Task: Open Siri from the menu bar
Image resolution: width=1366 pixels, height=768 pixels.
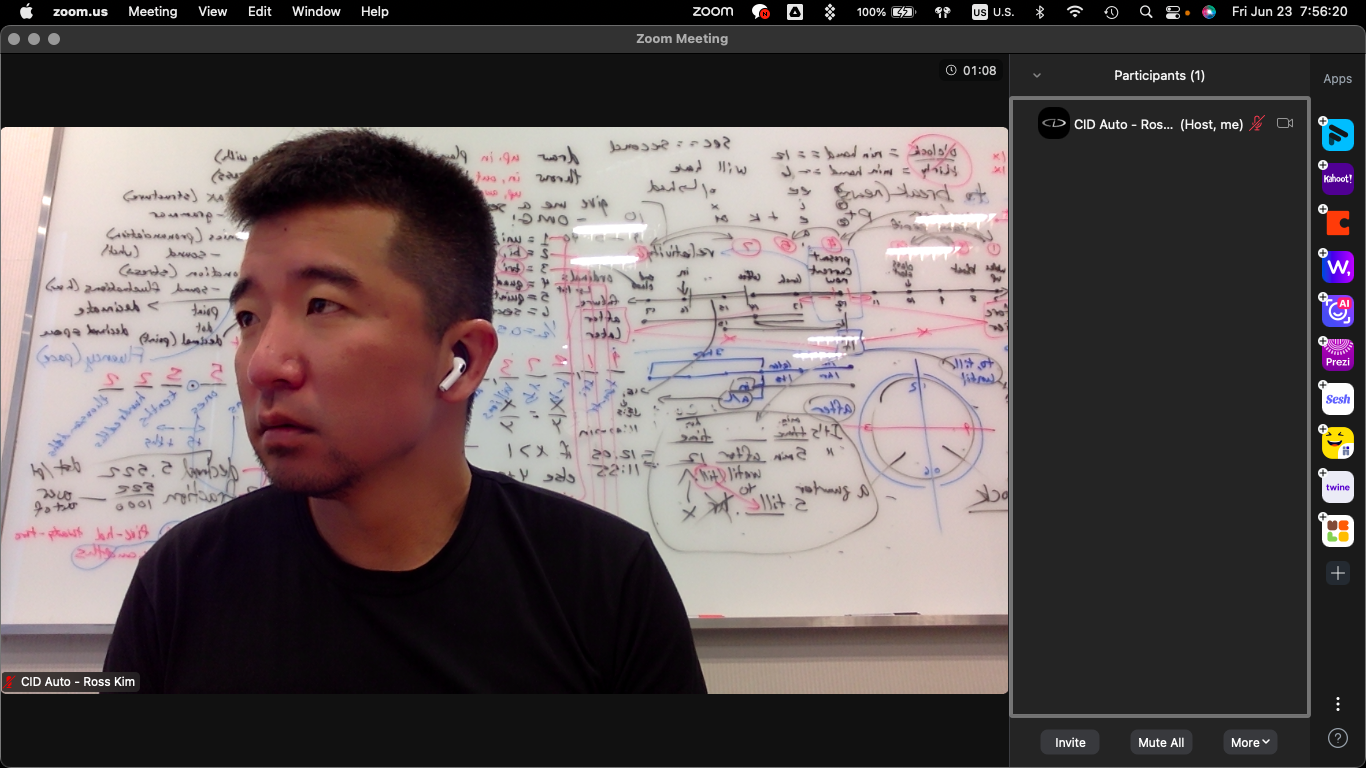Action: point(1209,12)
